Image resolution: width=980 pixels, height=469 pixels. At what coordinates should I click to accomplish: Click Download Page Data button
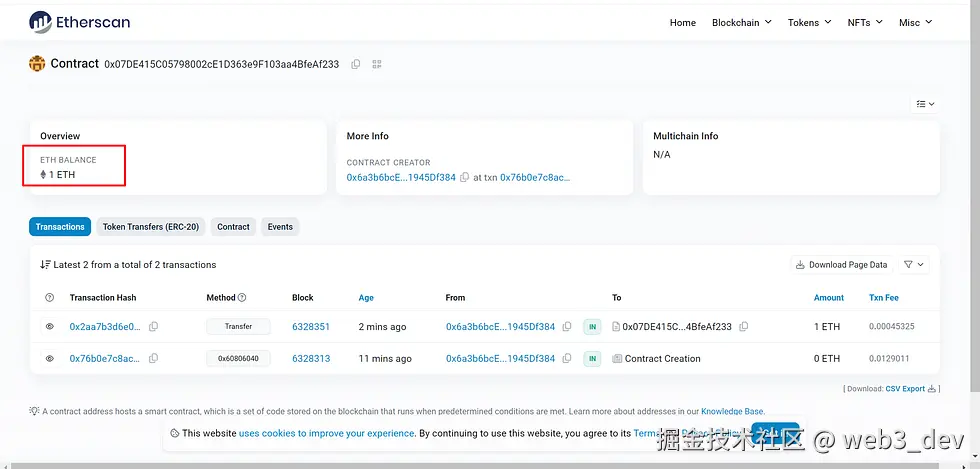[x=842, y=265]
